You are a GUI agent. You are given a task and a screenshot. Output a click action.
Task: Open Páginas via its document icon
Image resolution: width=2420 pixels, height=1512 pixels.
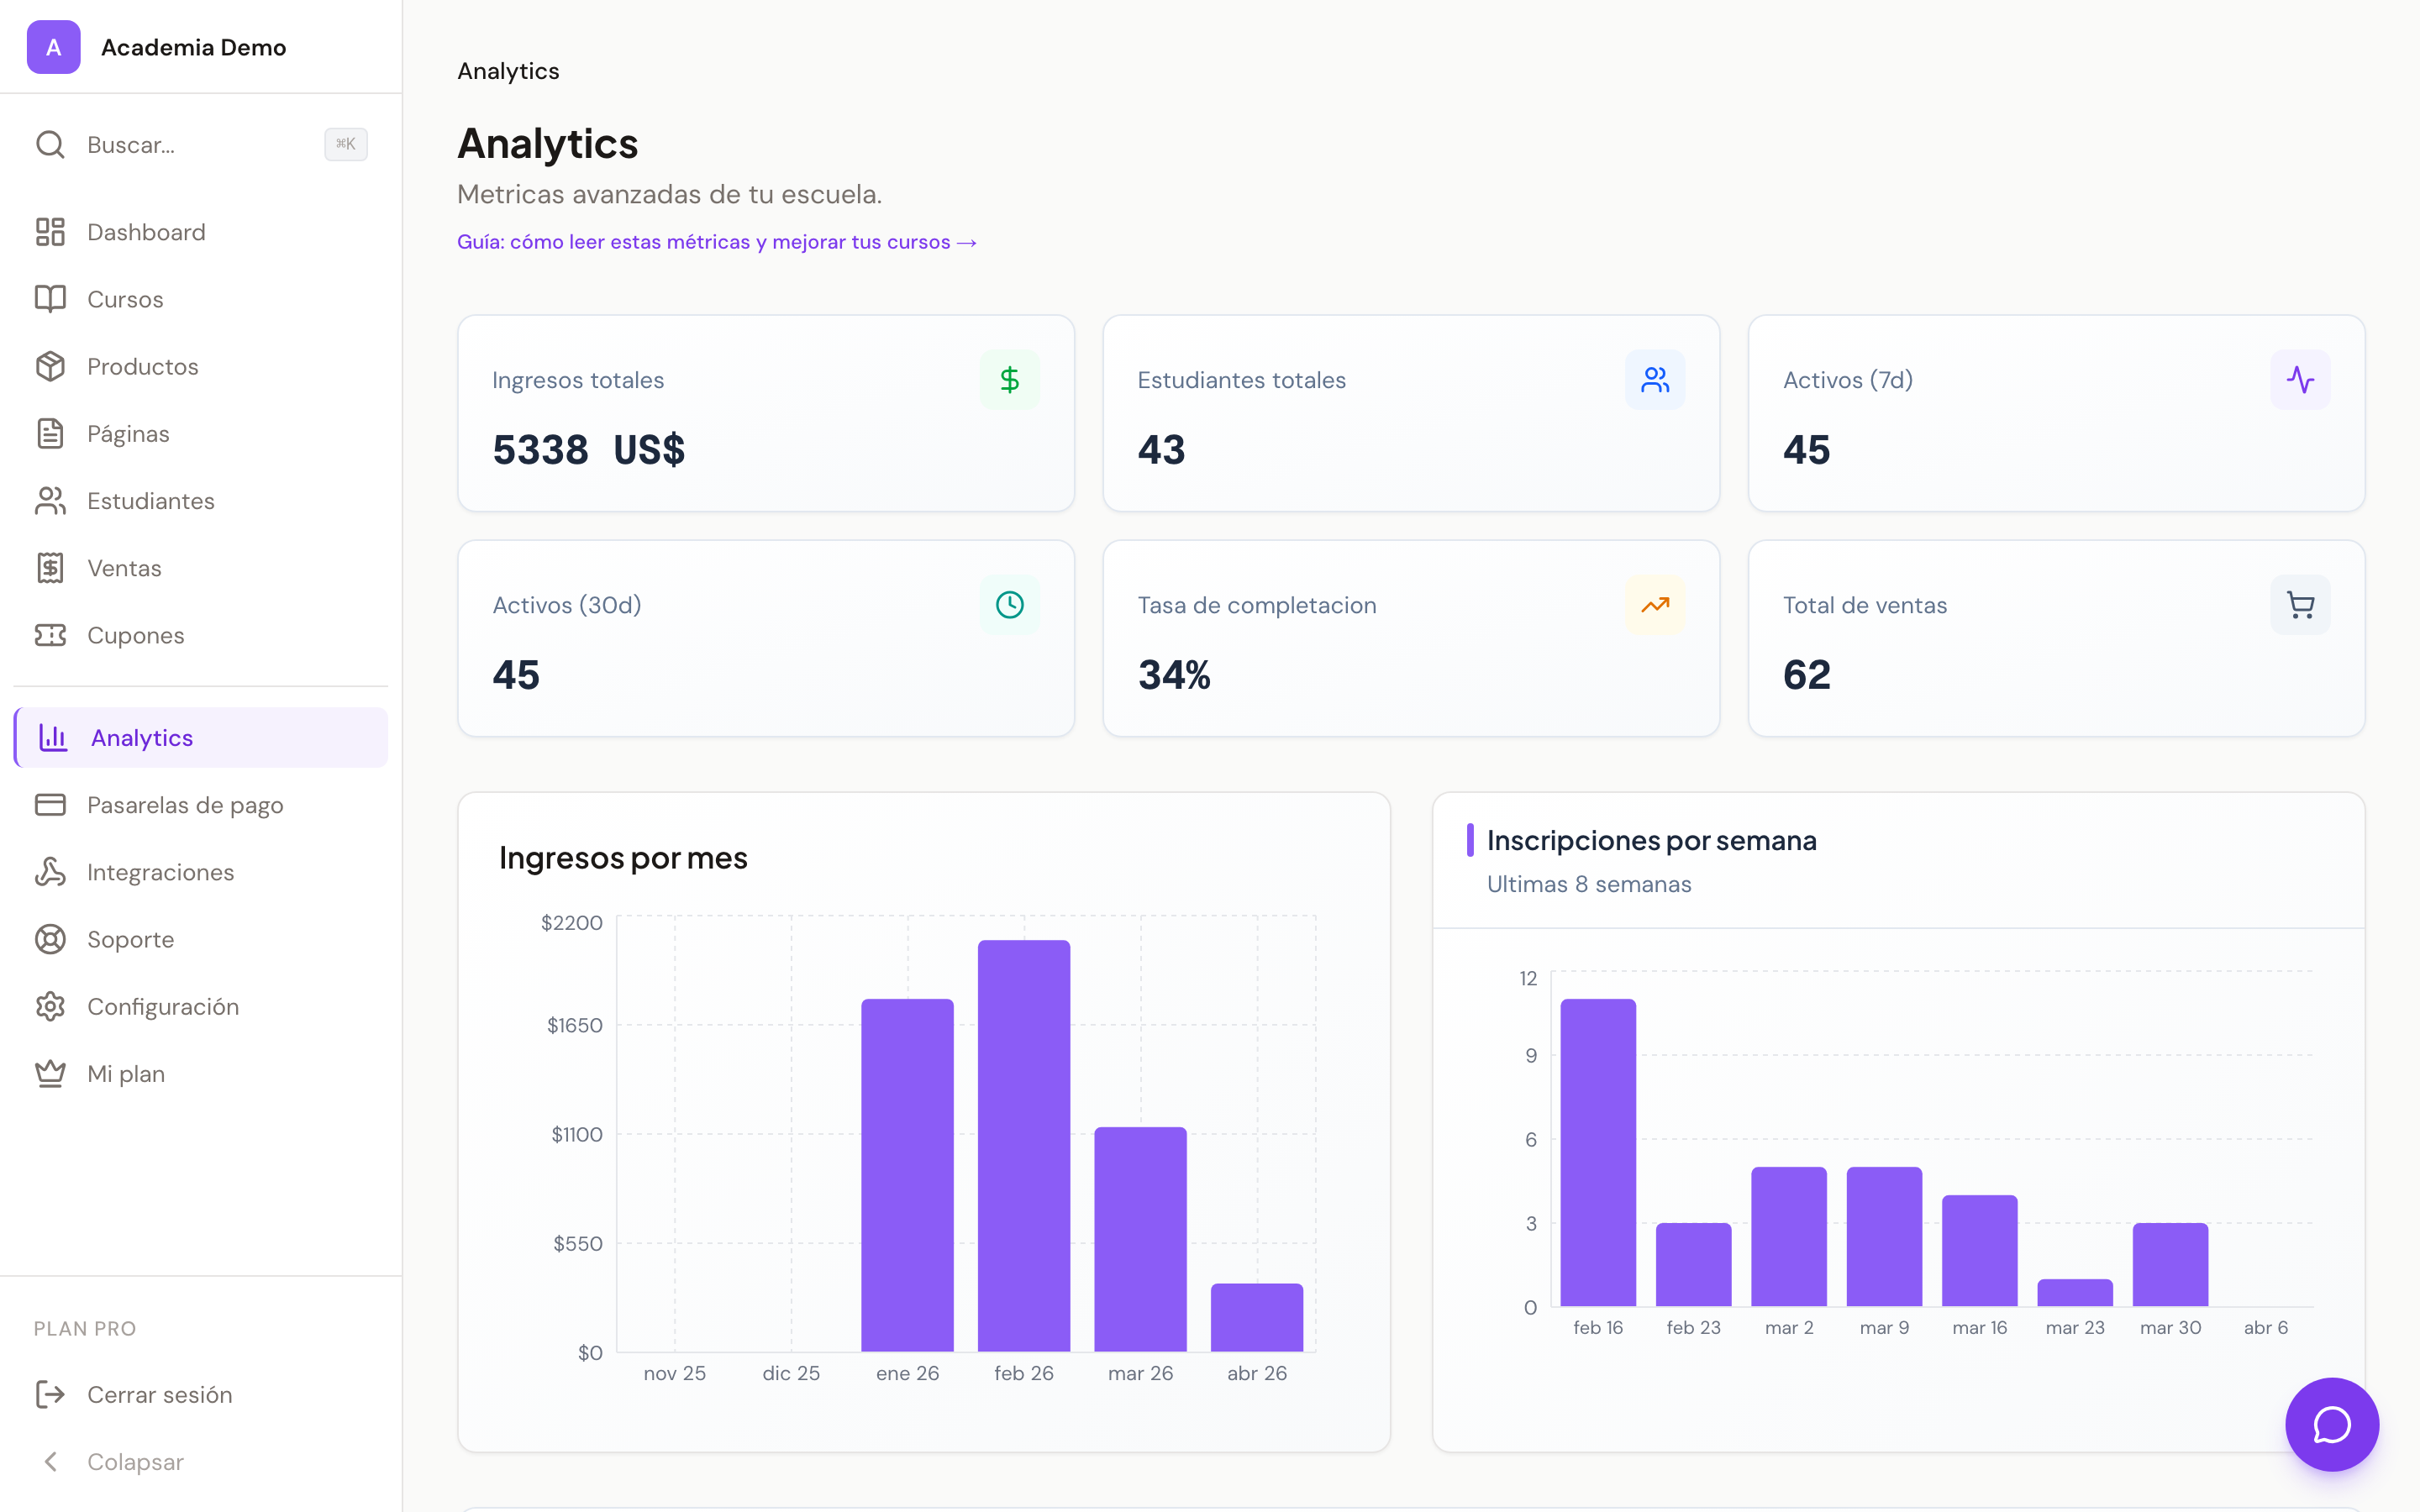tap(51, 433)
